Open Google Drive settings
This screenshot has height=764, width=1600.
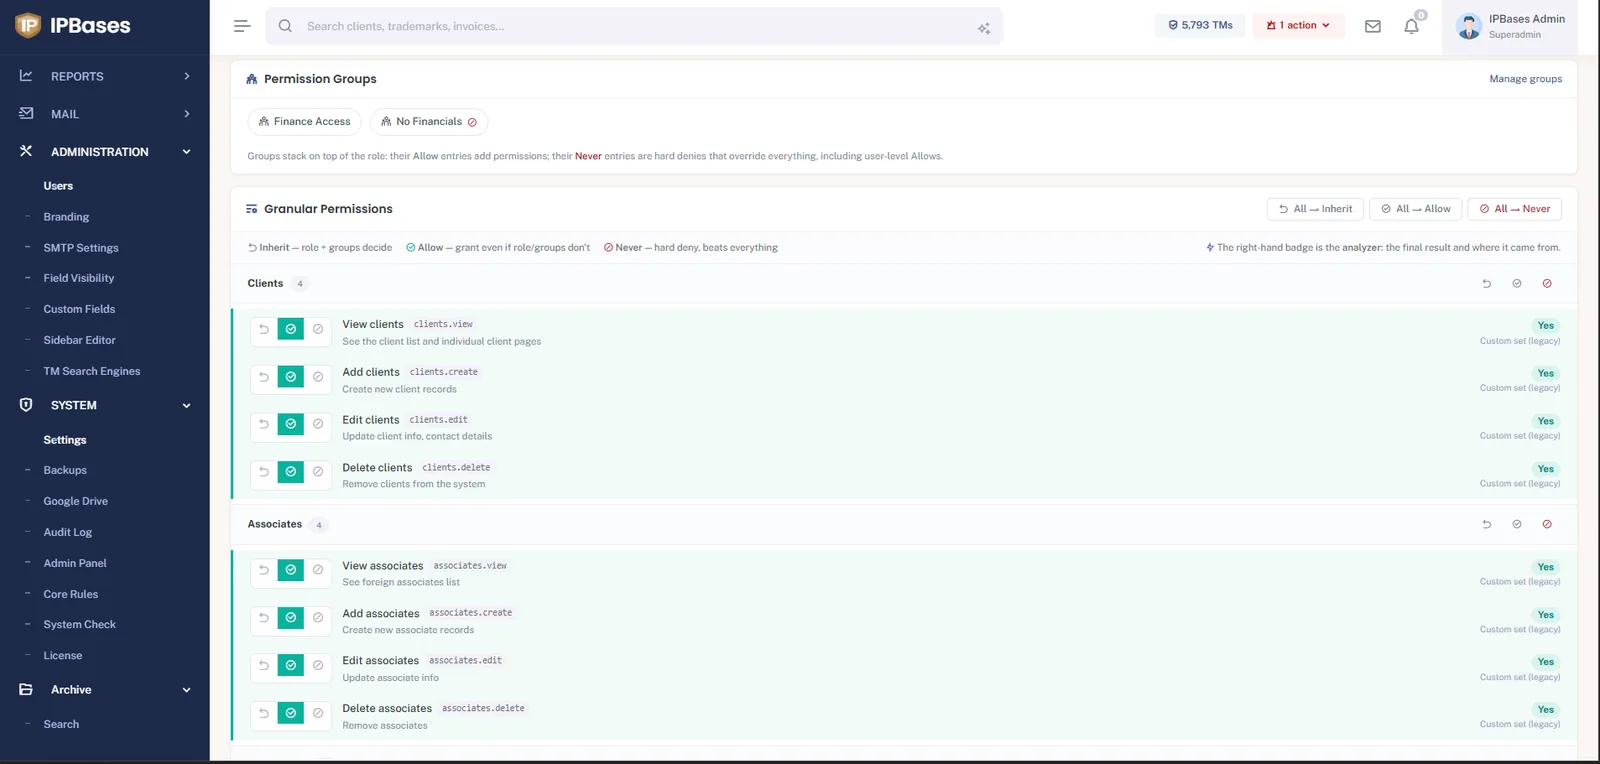75,501
